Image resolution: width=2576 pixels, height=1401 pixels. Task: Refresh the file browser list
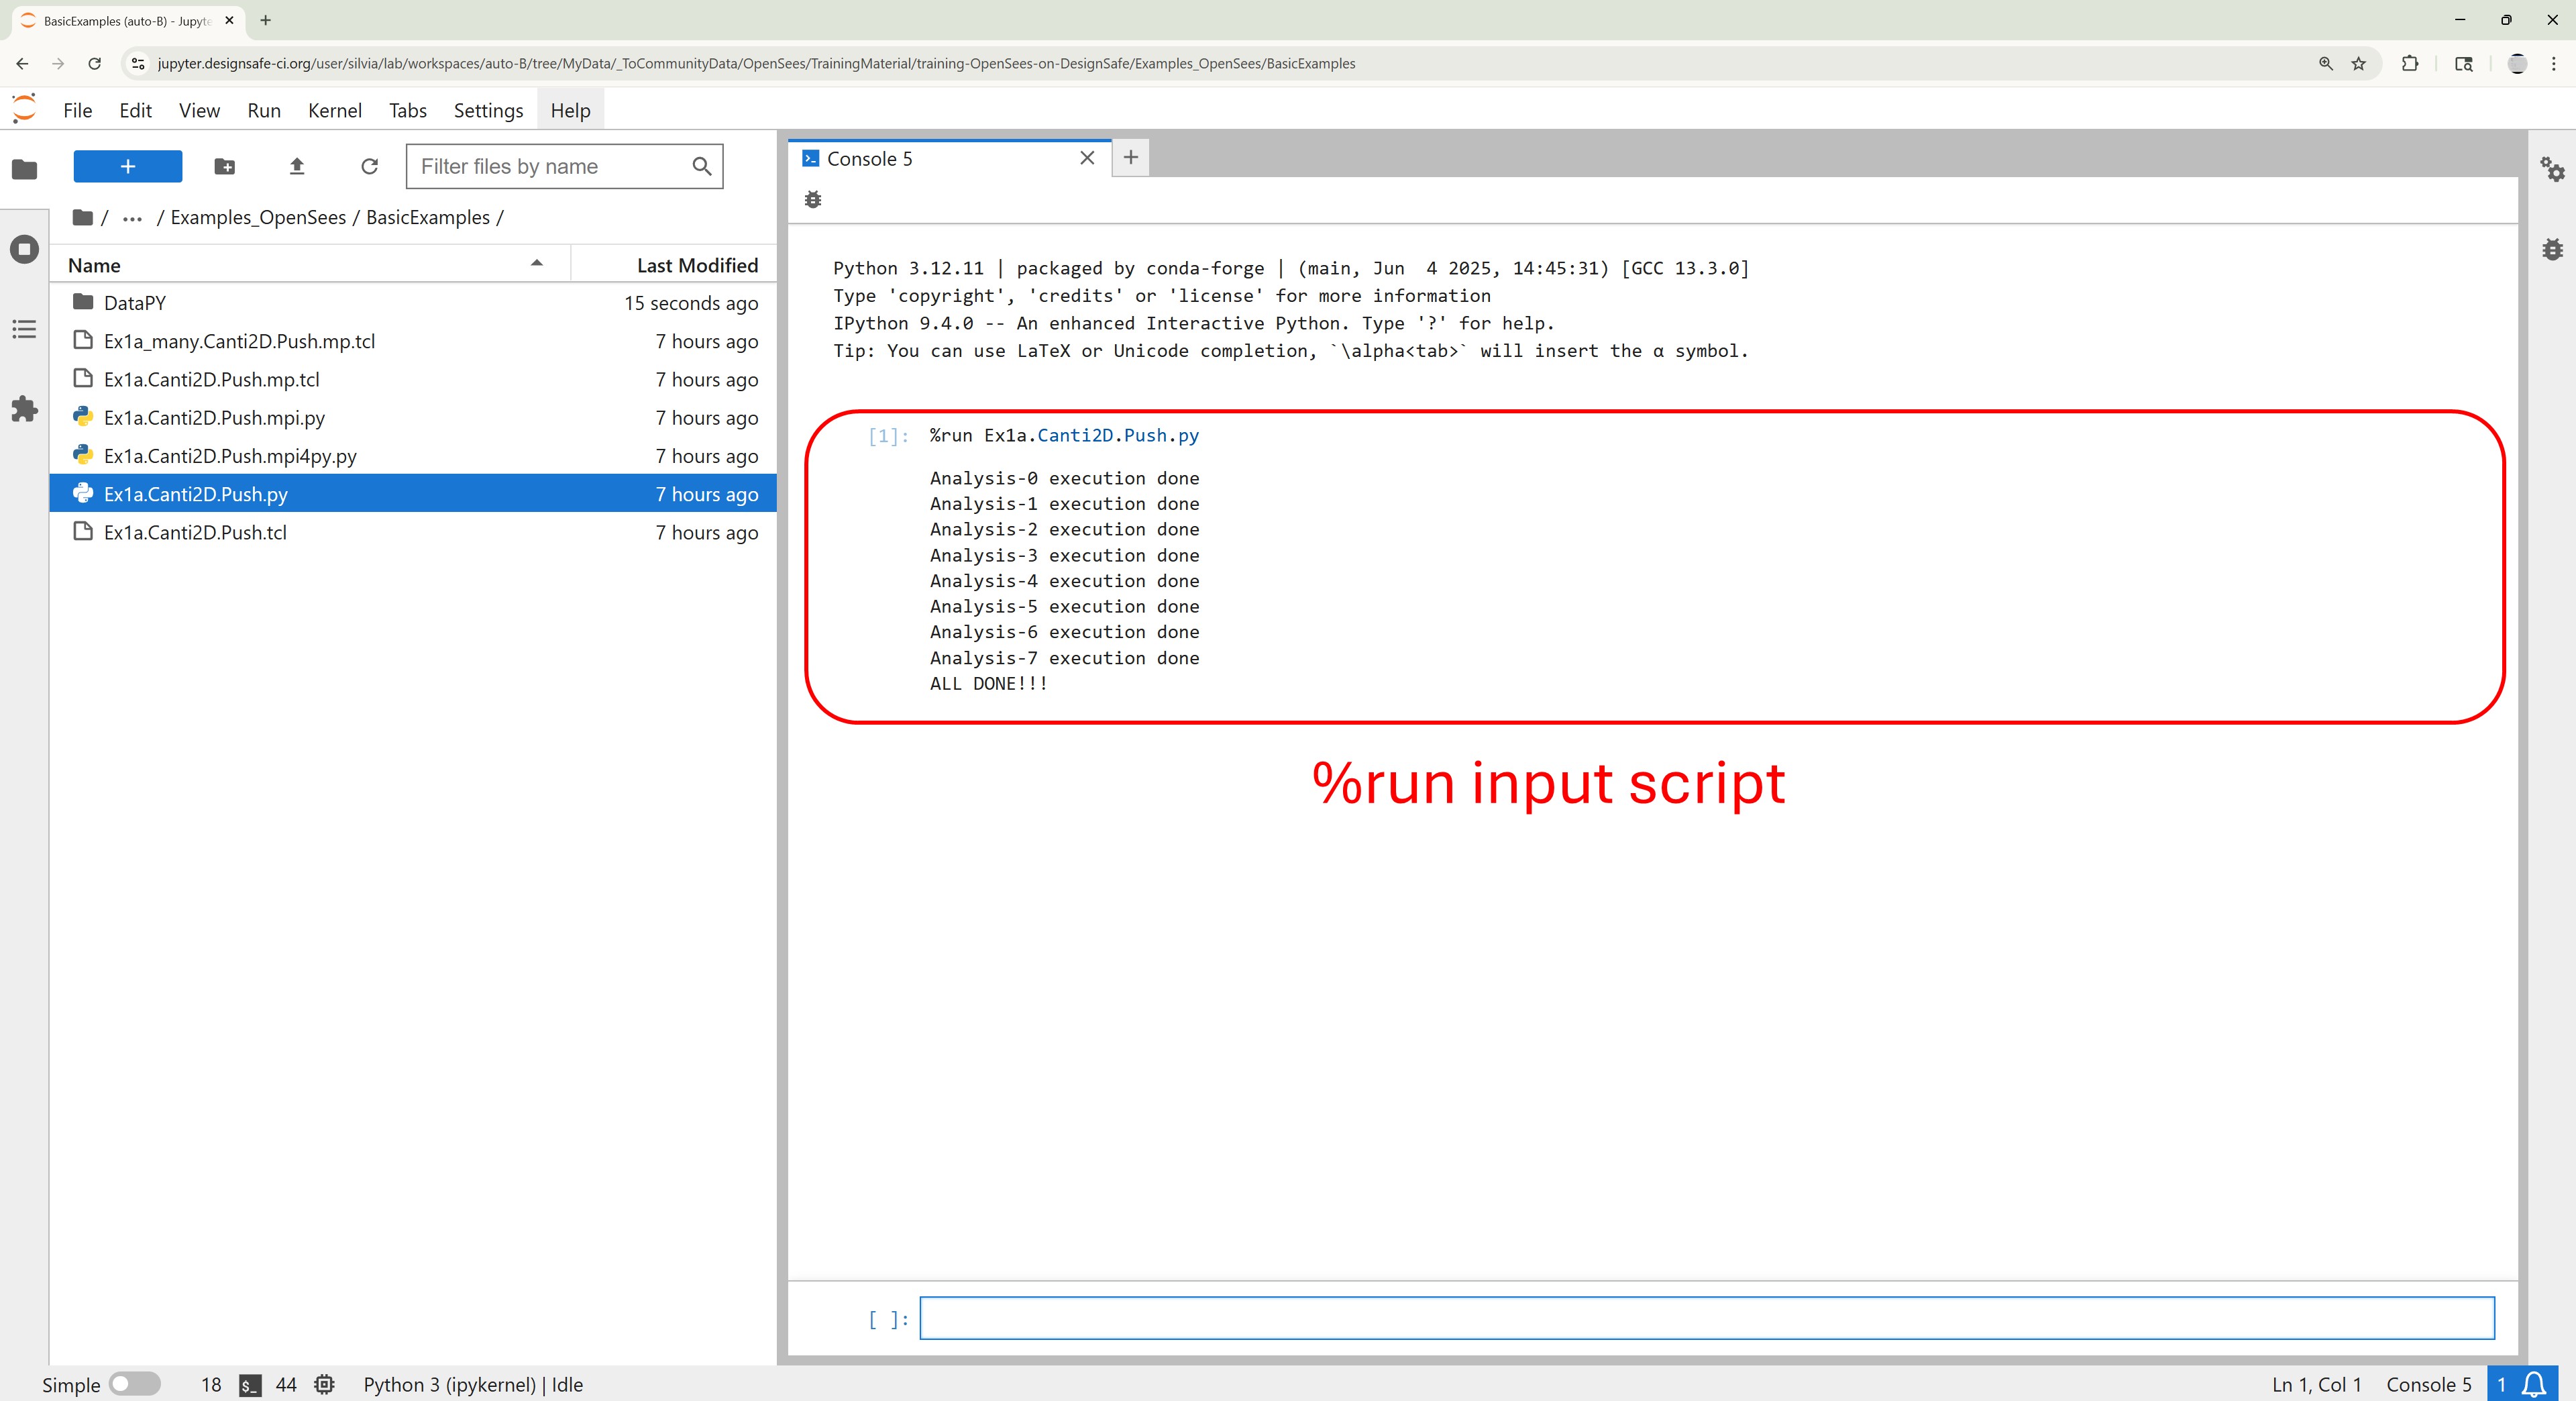coord(369,166)
